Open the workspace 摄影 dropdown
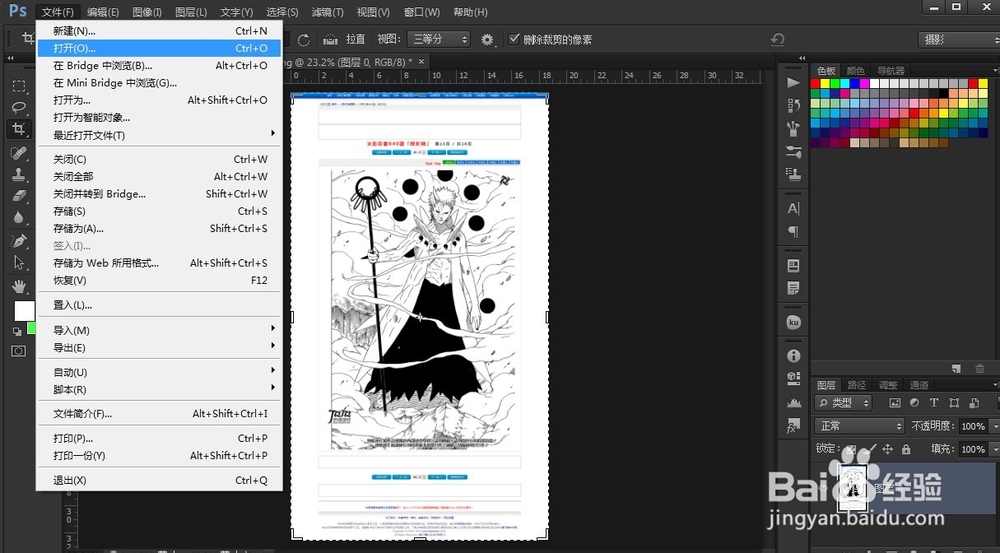Screen dimensions: 1000x553 pos(959,40)
